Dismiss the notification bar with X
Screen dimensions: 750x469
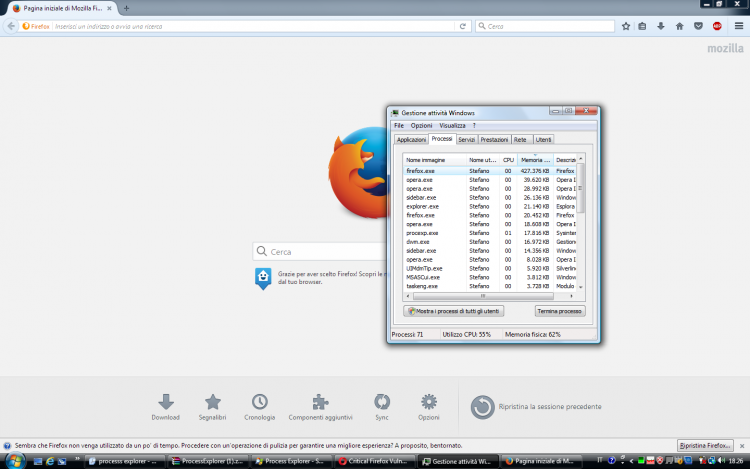pos(742,446)
